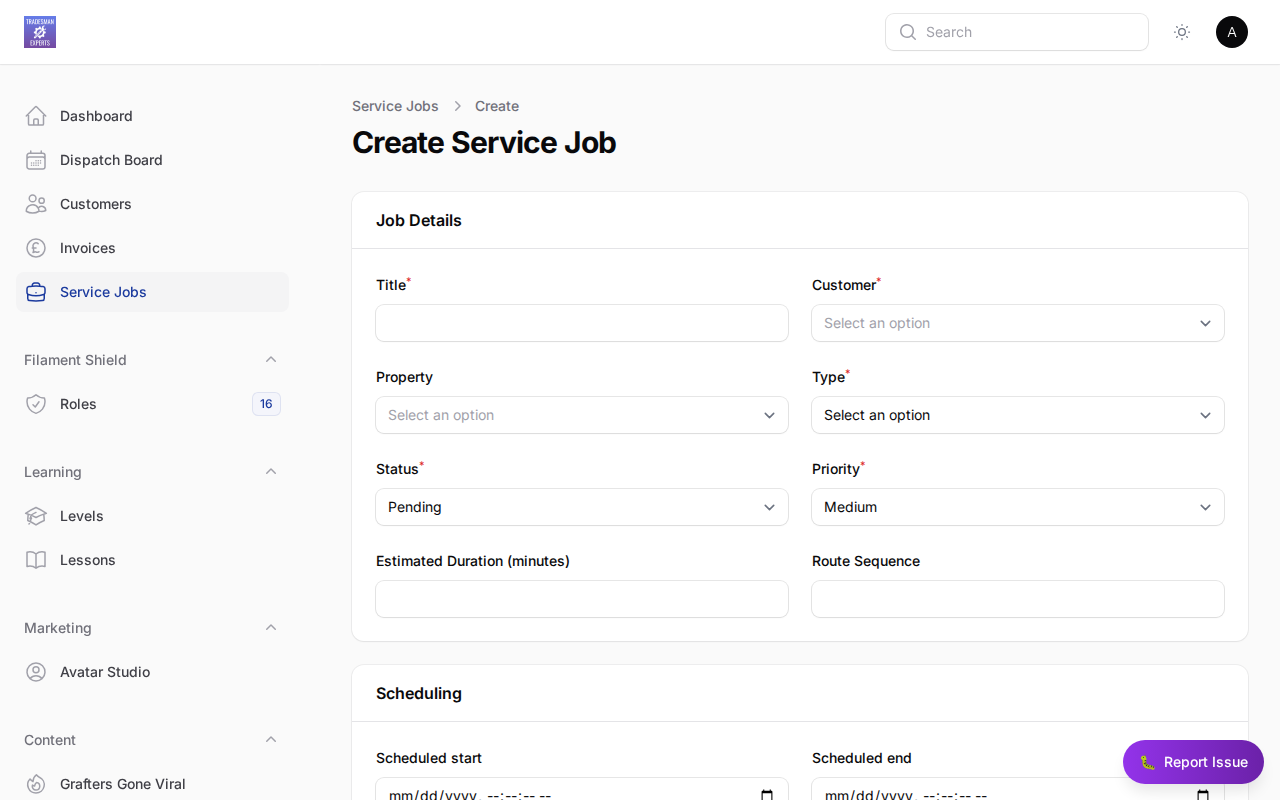Open Invoices using the pound sterling icon

36,248
